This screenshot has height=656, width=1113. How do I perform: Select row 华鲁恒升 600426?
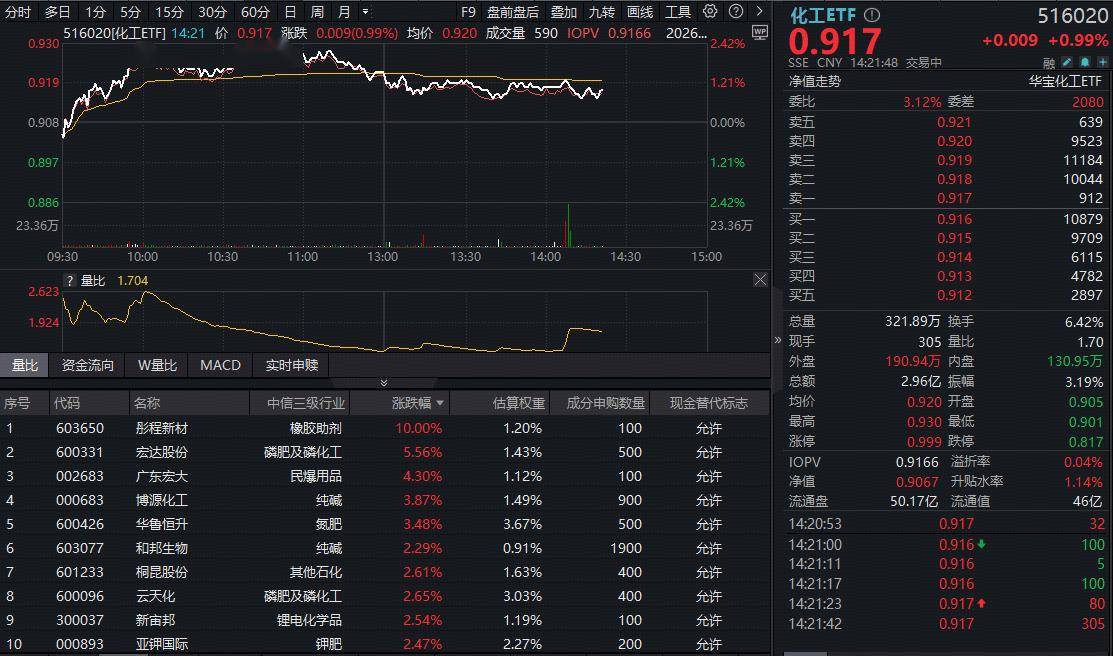[x=385, y=525]
